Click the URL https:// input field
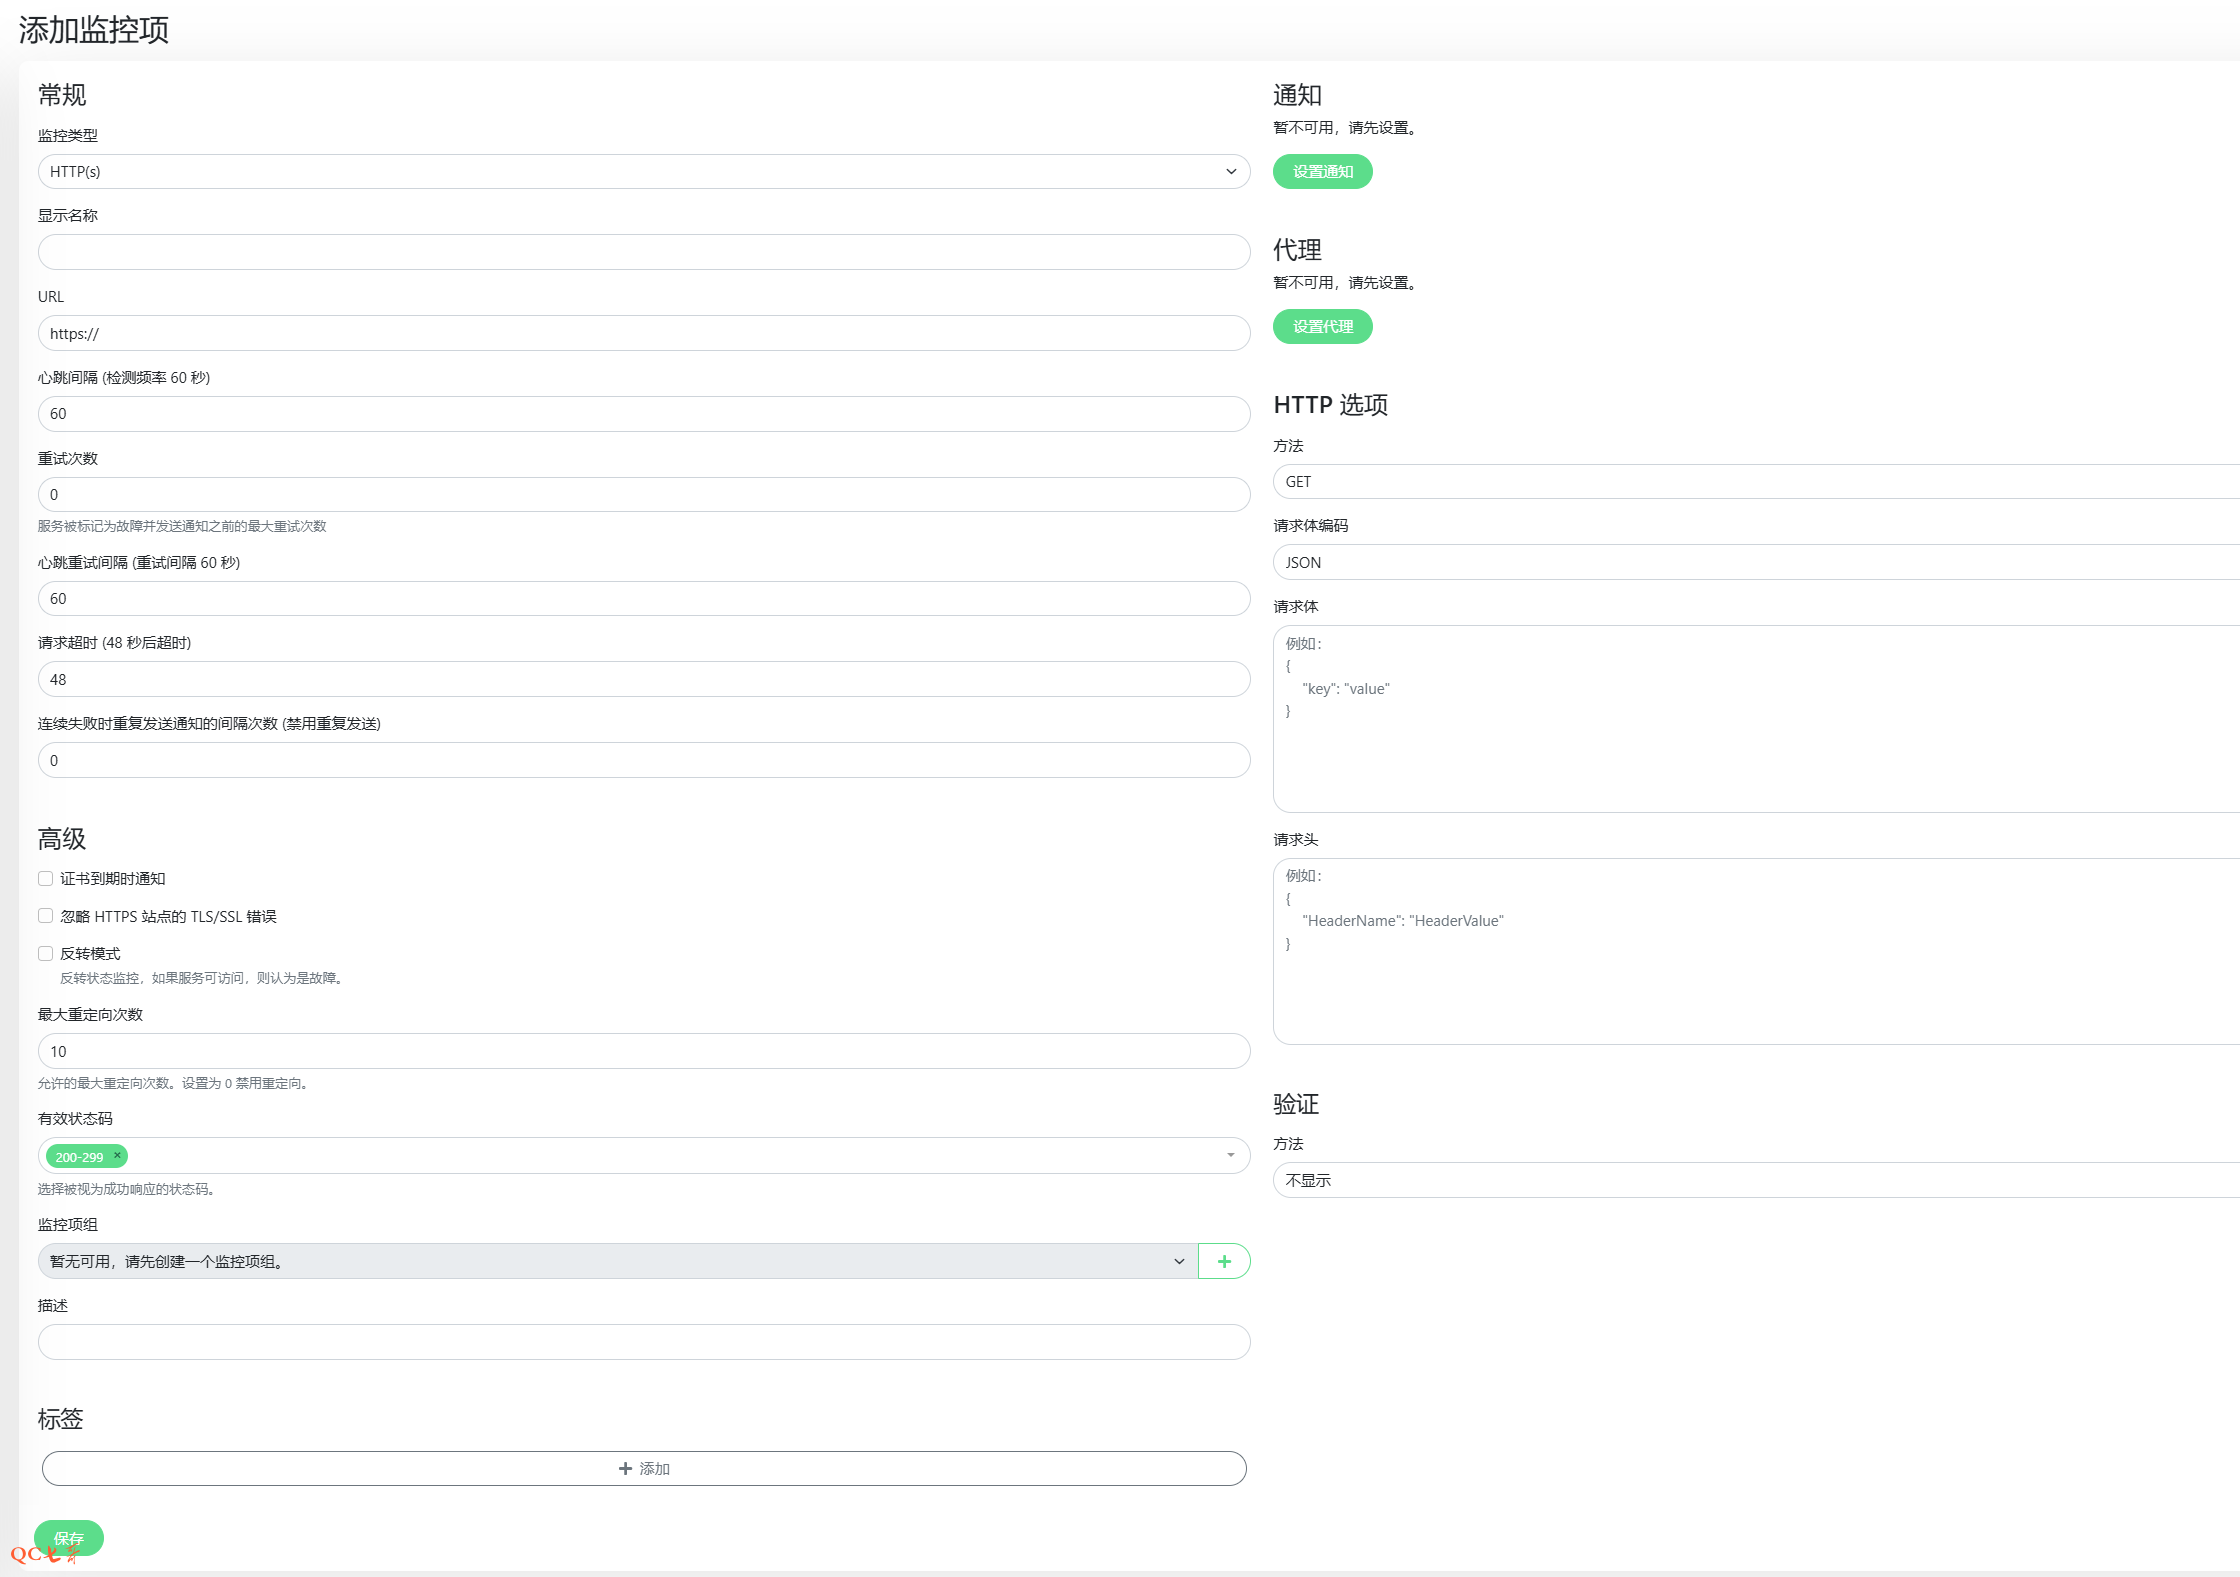 tap(644, 333)
